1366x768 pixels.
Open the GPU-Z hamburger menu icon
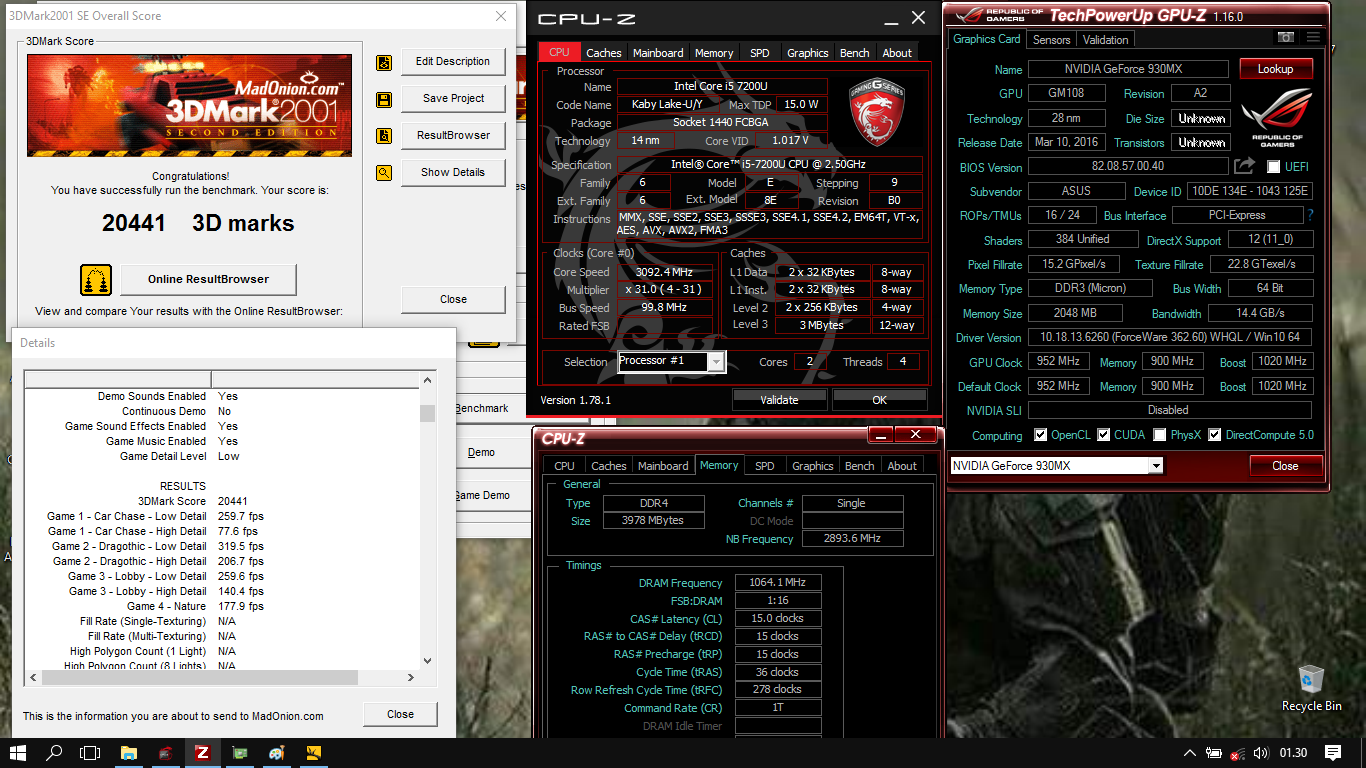point(1313,37)
